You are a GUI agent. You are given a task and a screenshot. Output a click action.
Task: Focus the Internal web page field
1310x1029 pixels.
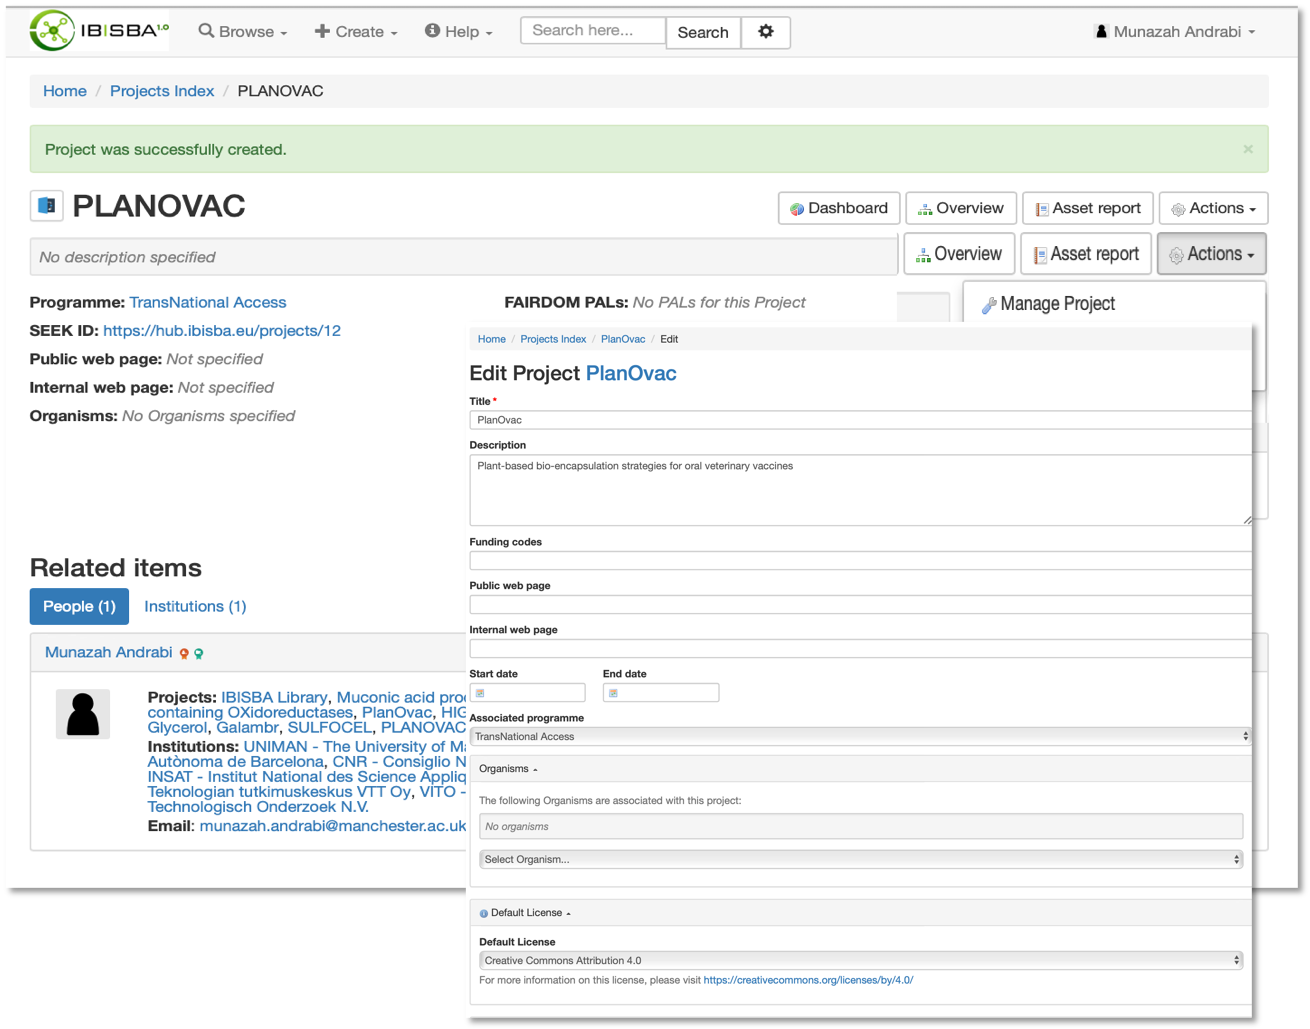(x=860, y=649)
